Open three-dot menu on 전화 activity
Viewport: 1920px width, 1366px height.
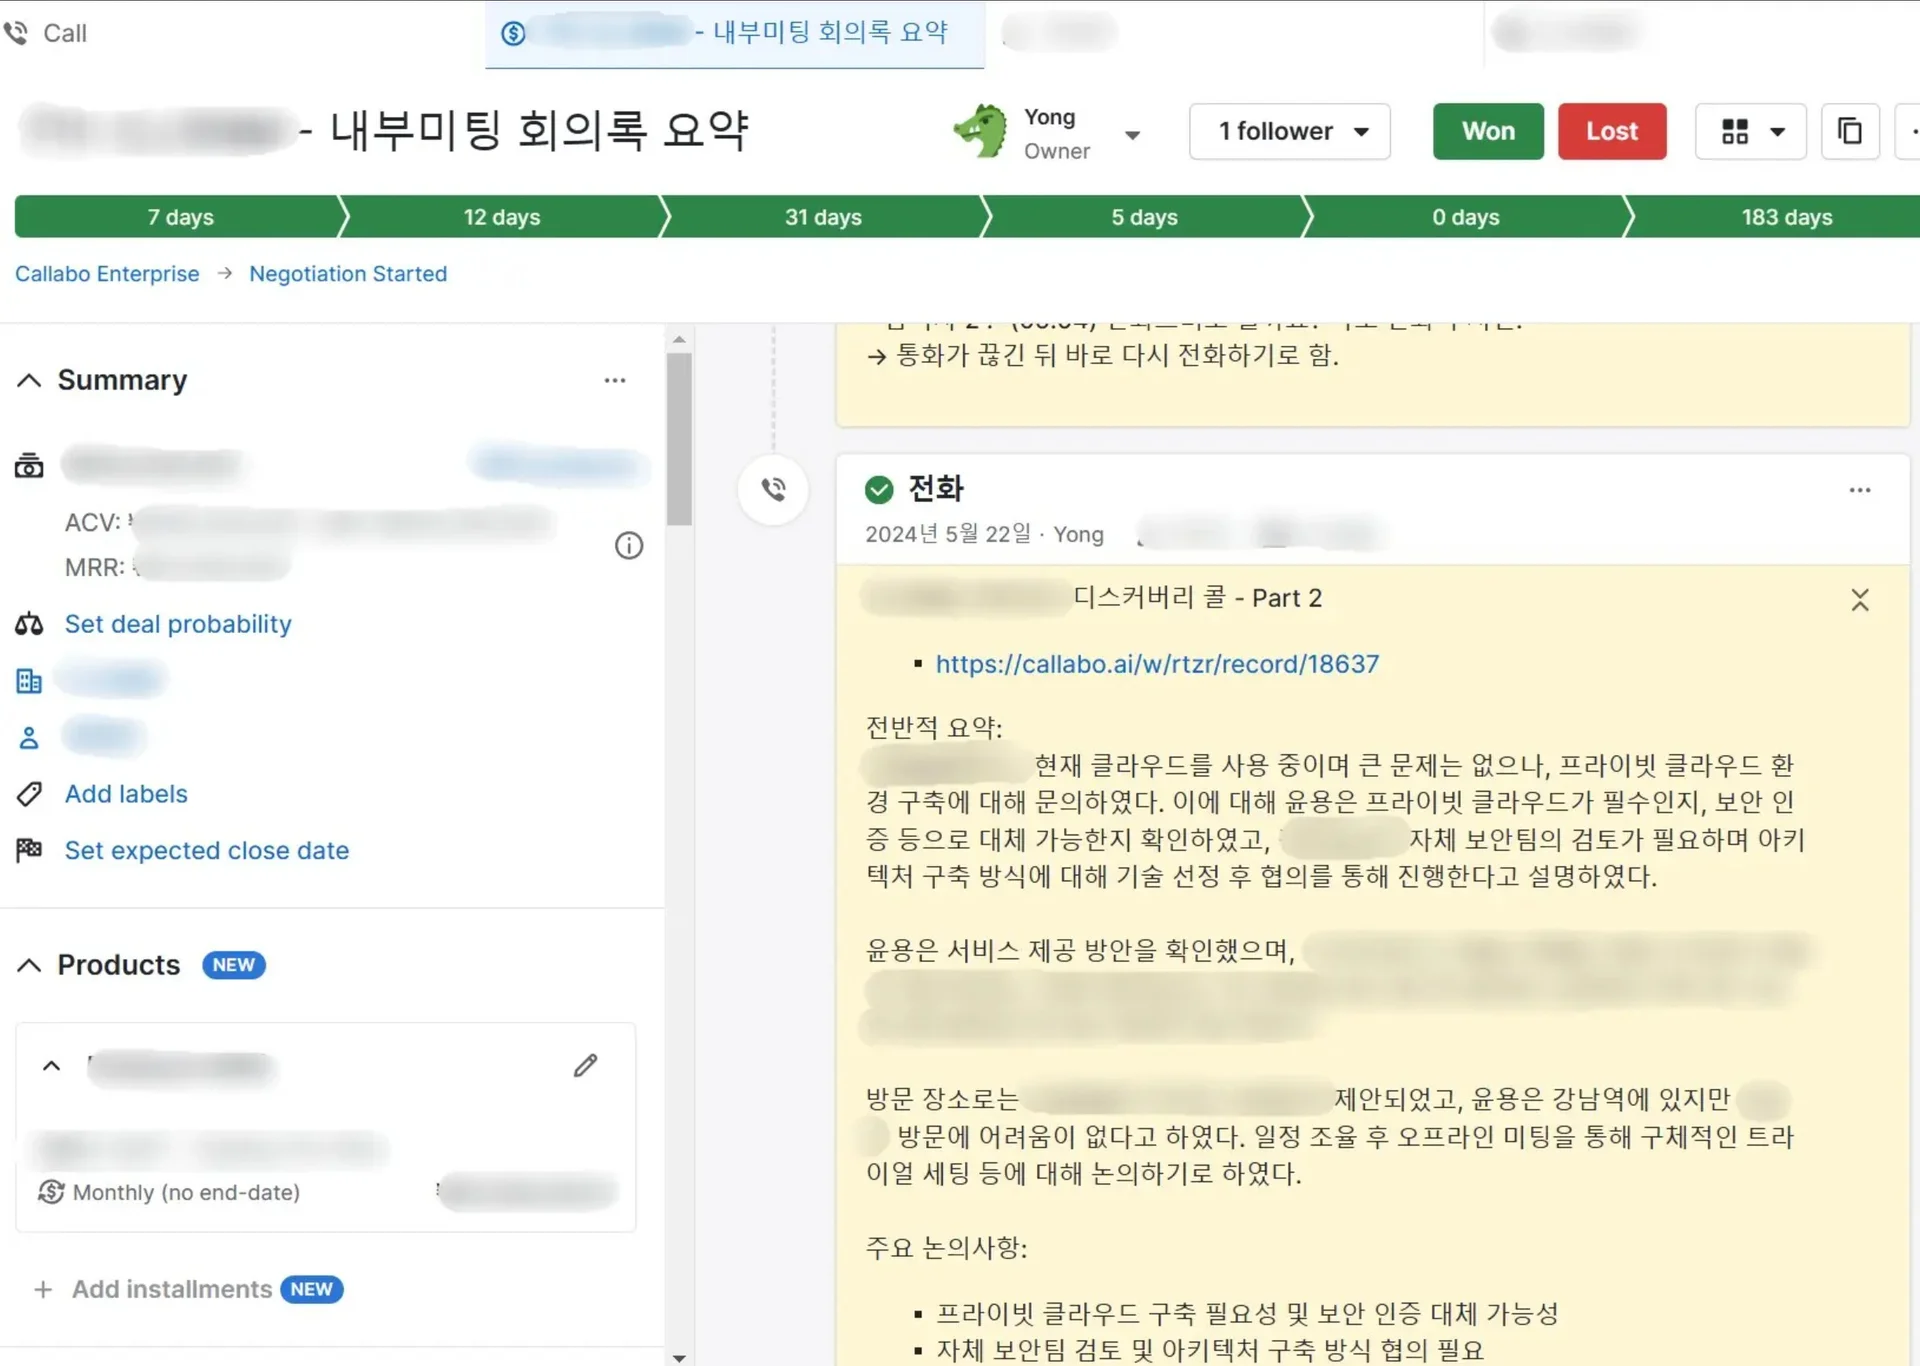tap(1859, 490)
